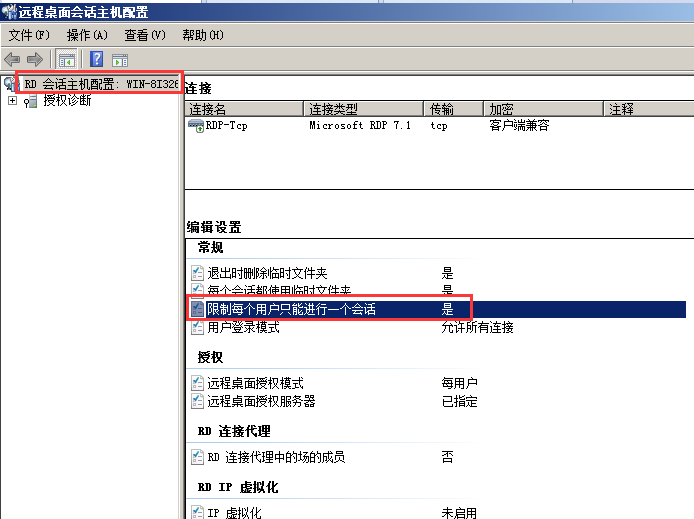Click the 远程桌面授权模式 setting icon

197,383
